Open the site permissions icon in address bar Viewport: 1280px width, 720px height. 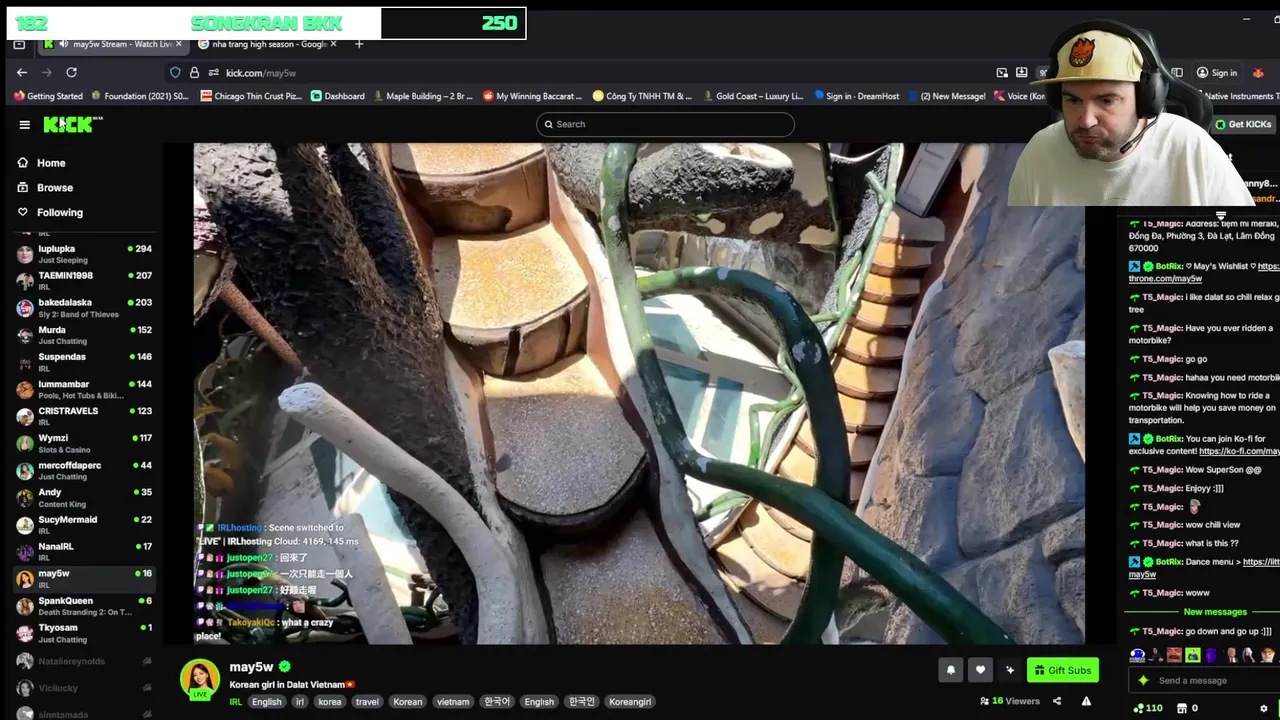(x=213, y=73)
